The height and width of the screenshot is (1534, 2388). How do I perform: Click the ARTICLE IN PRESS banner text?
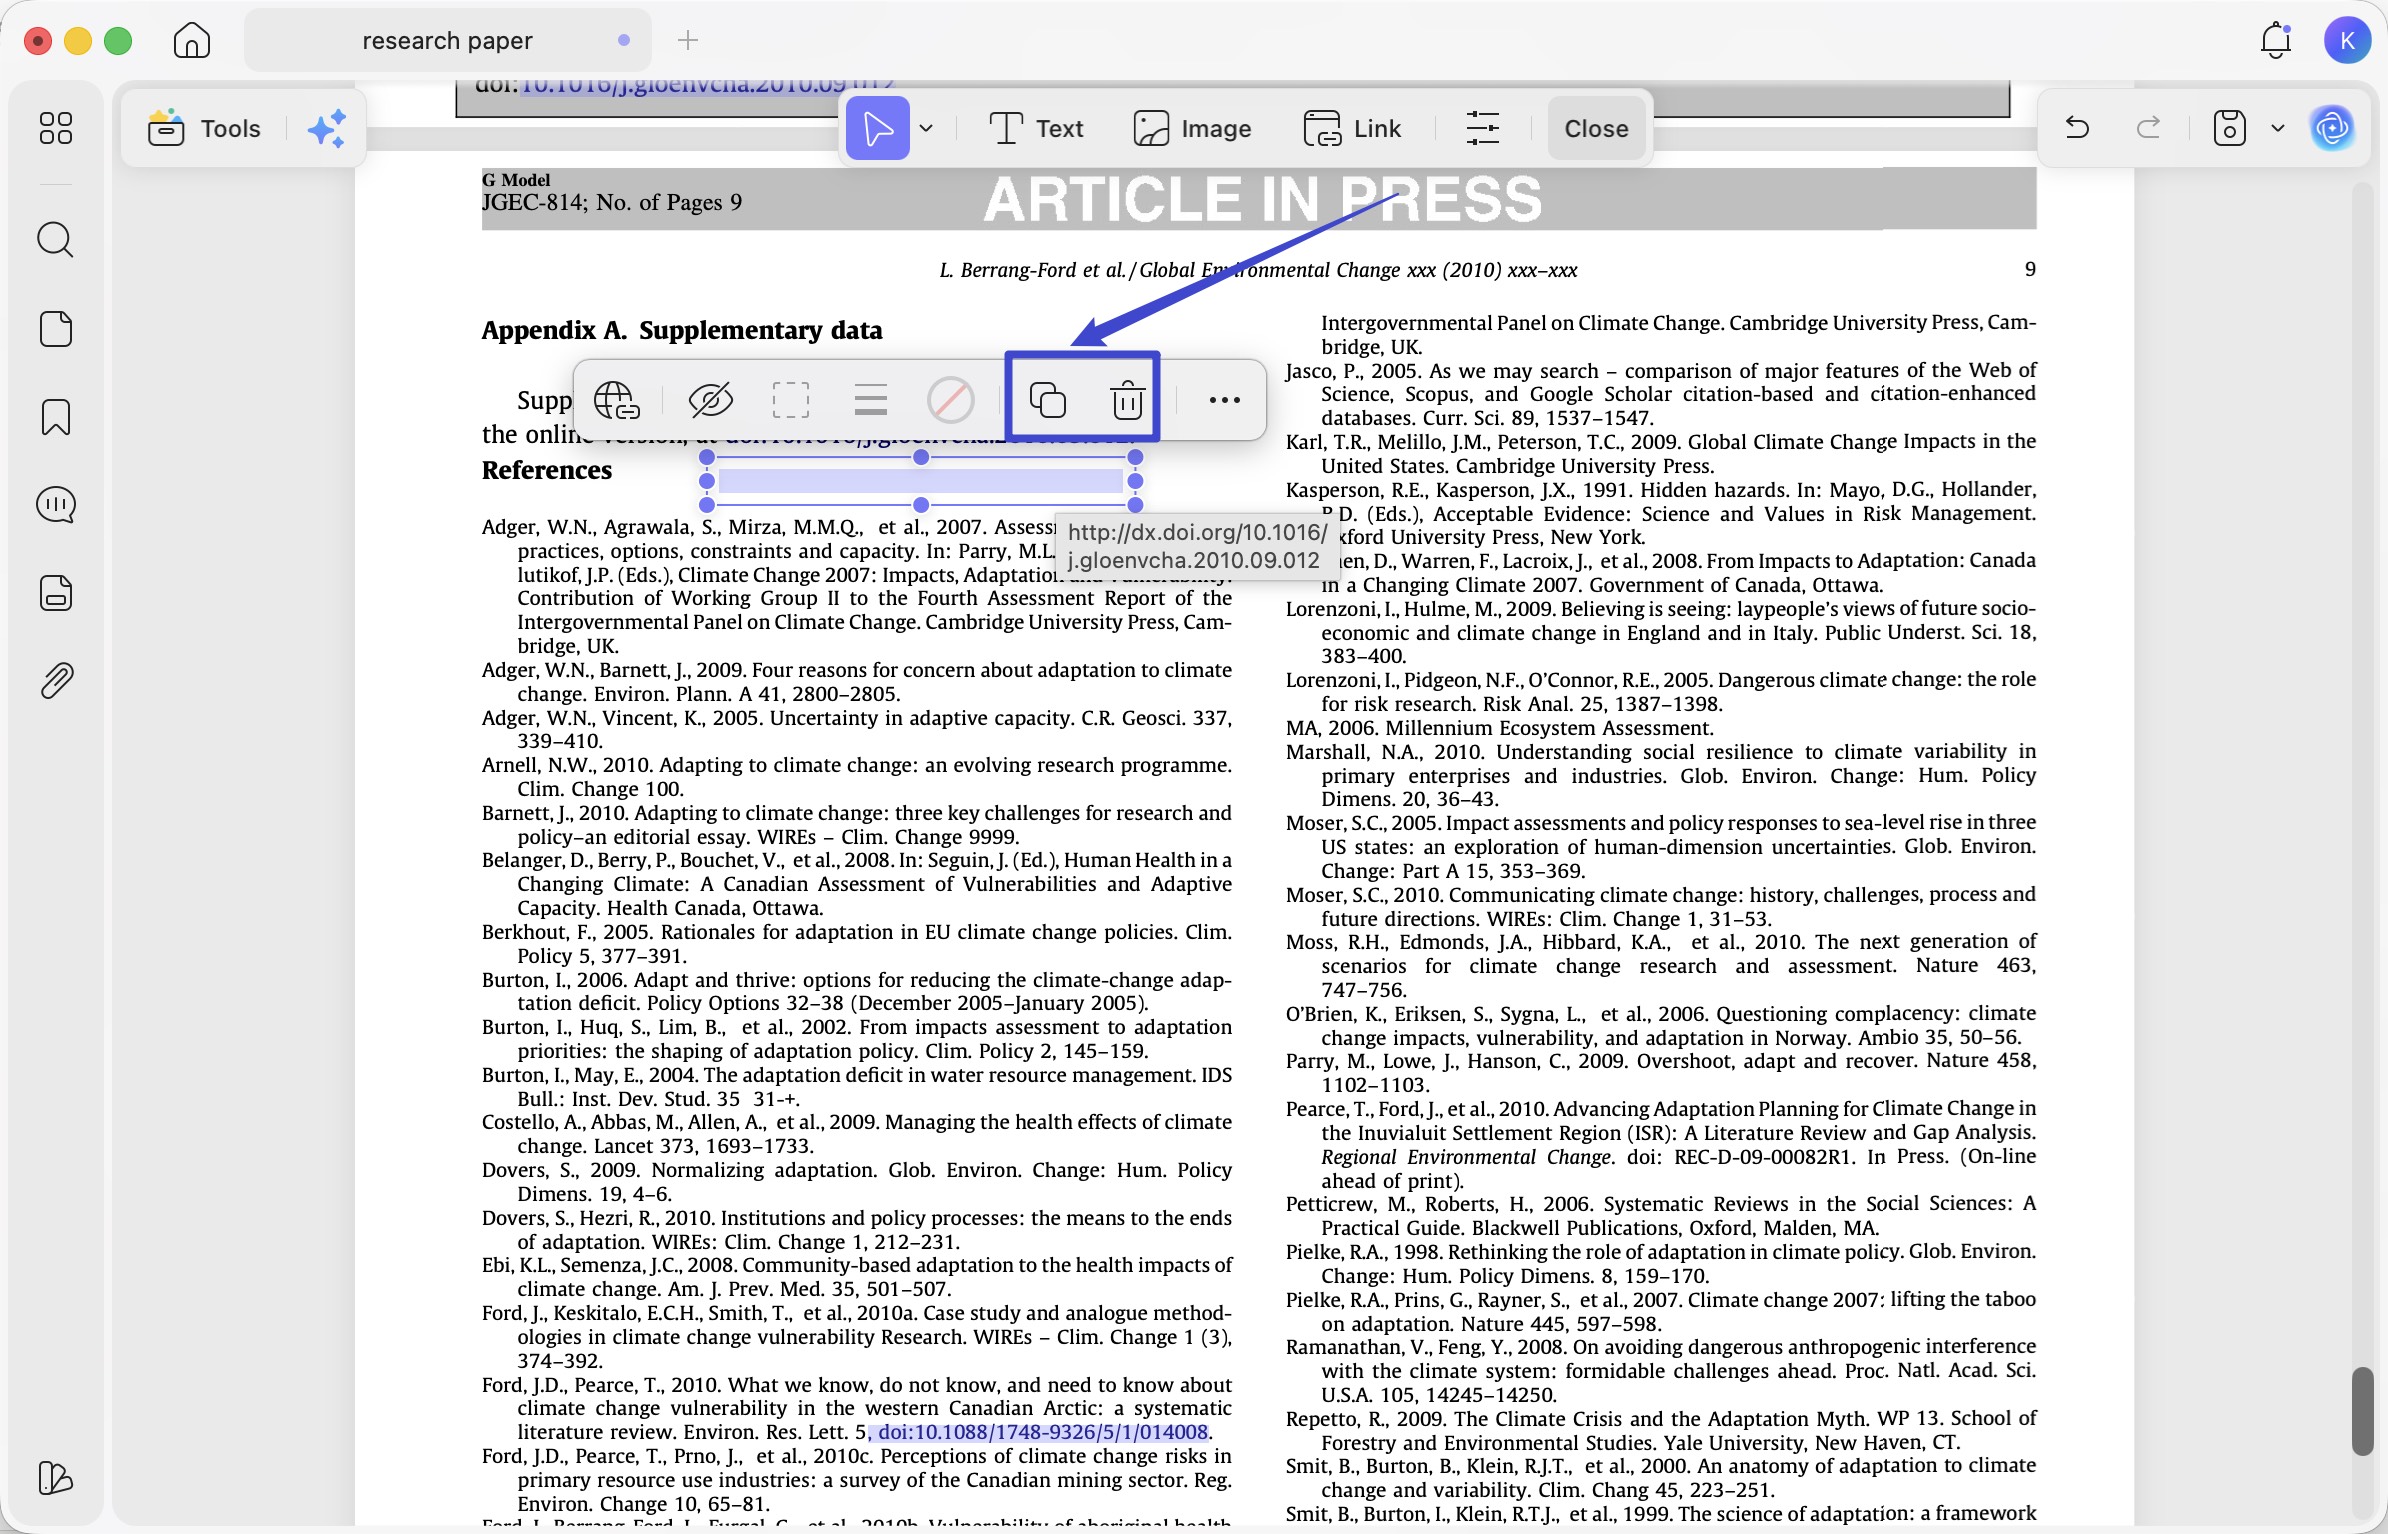click(x=1262, y=199)
